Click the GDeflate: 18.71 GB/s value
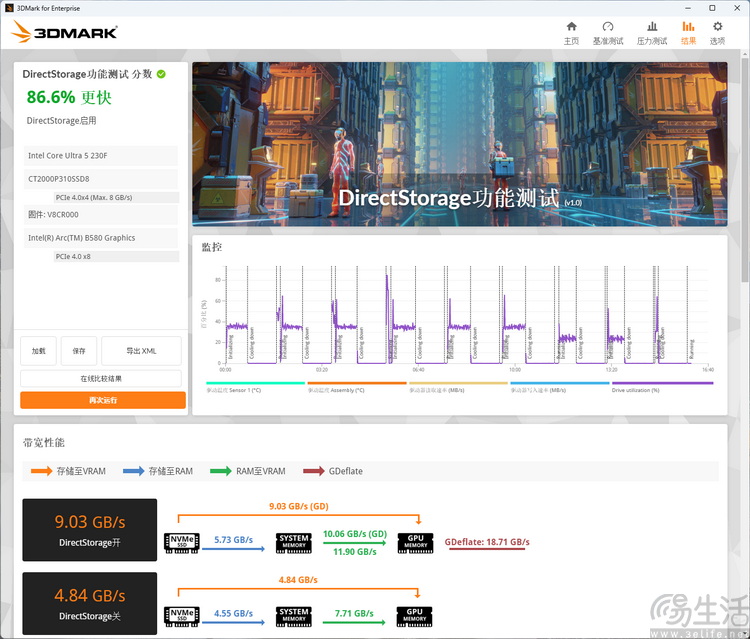Screen dimensions: 750x639 point(487,542)
